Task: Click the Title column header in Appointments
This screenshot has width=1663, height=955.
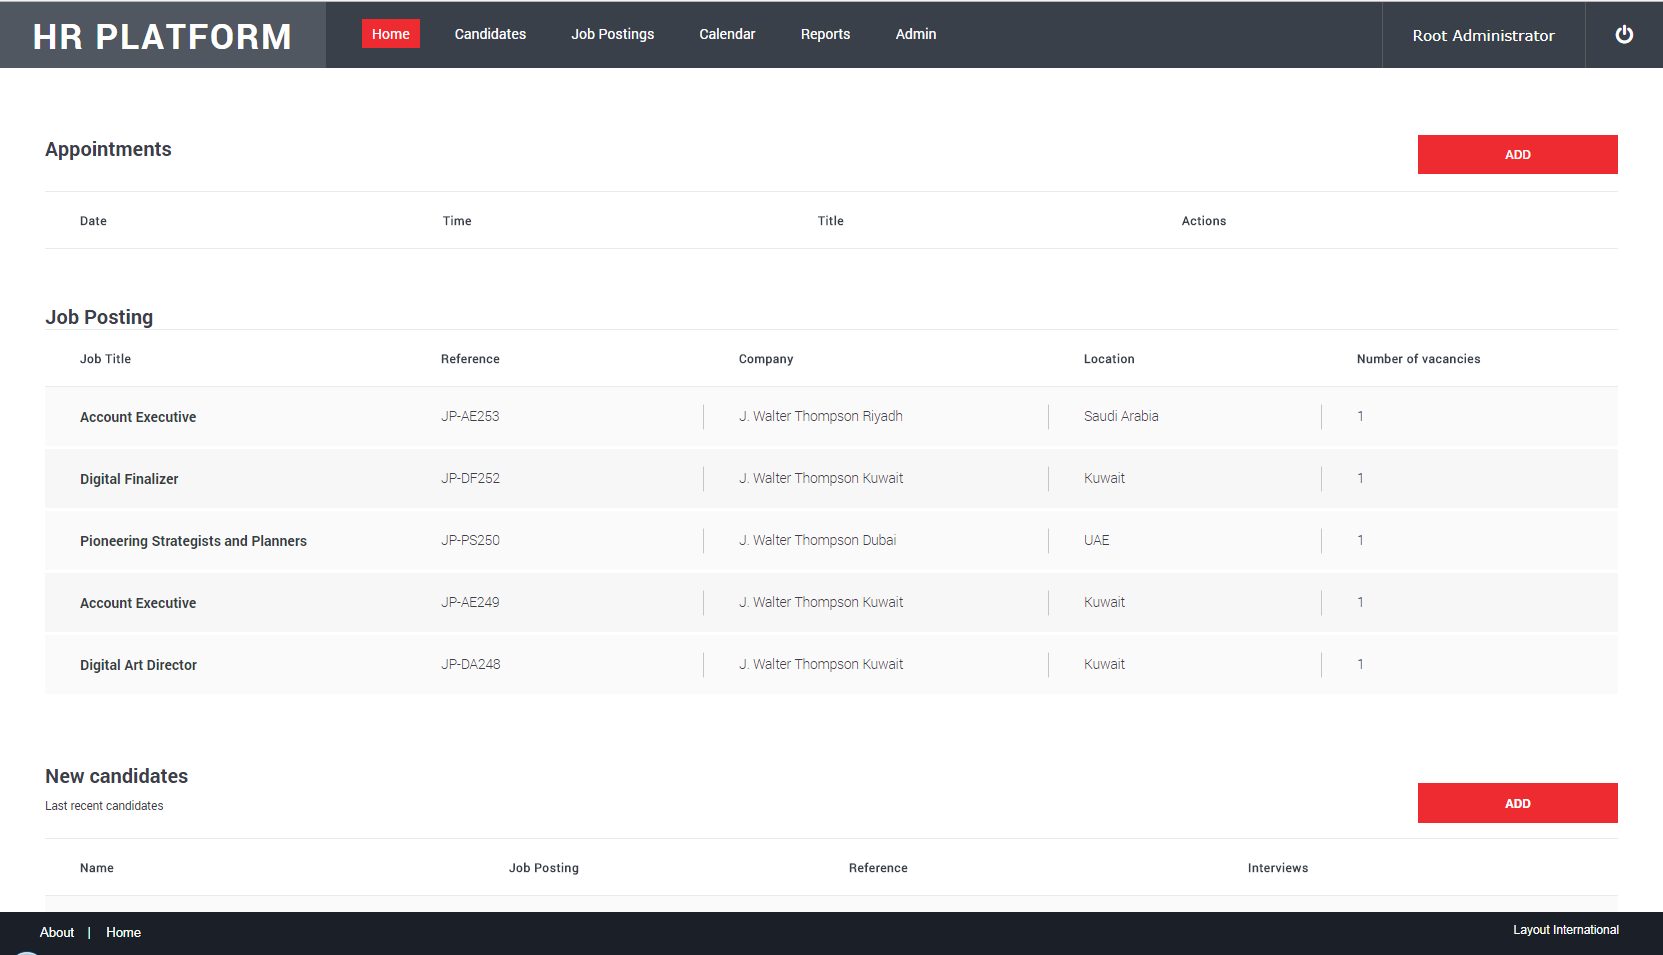Action: click(831, 221)
